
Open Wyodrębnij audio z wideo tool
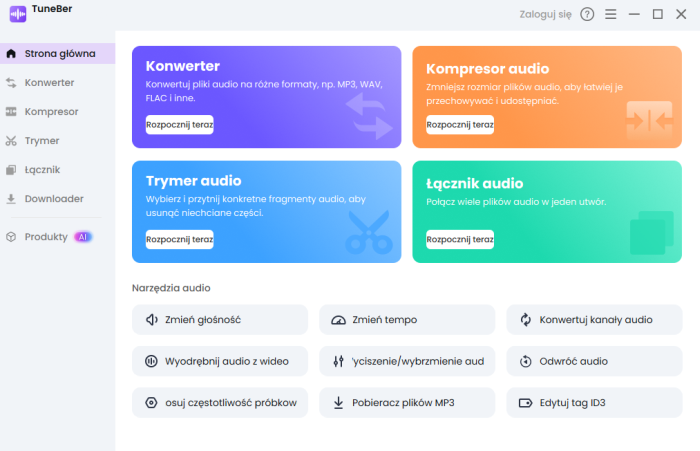coord(220,361)
